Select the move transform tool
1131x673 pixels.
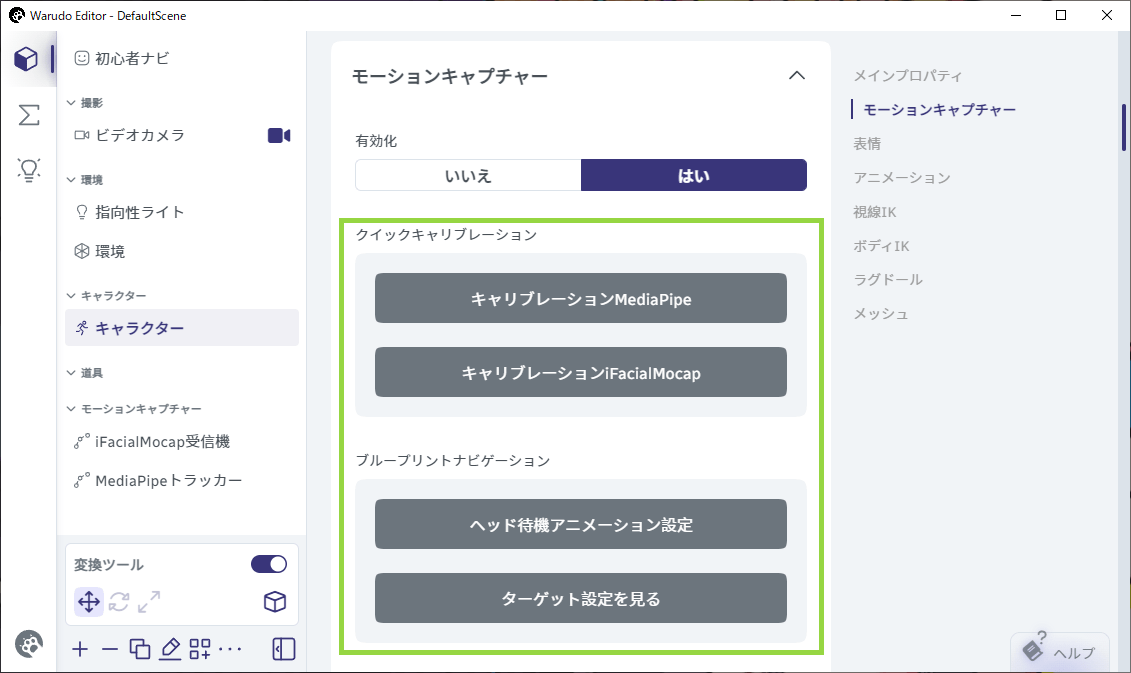click(89, 602)
